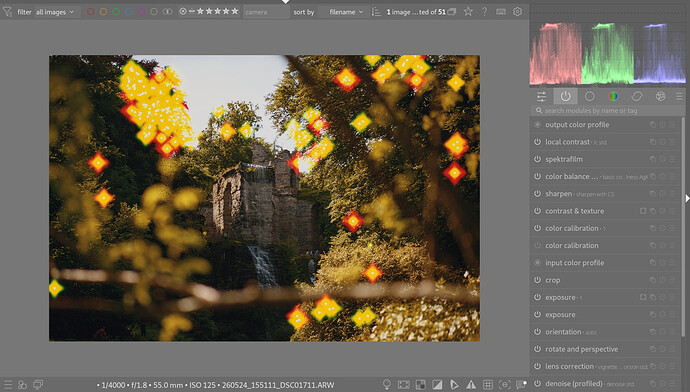This screenshot has width=690, height=392.
Task: Toggle denoise (profiled) module power
Action: [x=537, y=383]
